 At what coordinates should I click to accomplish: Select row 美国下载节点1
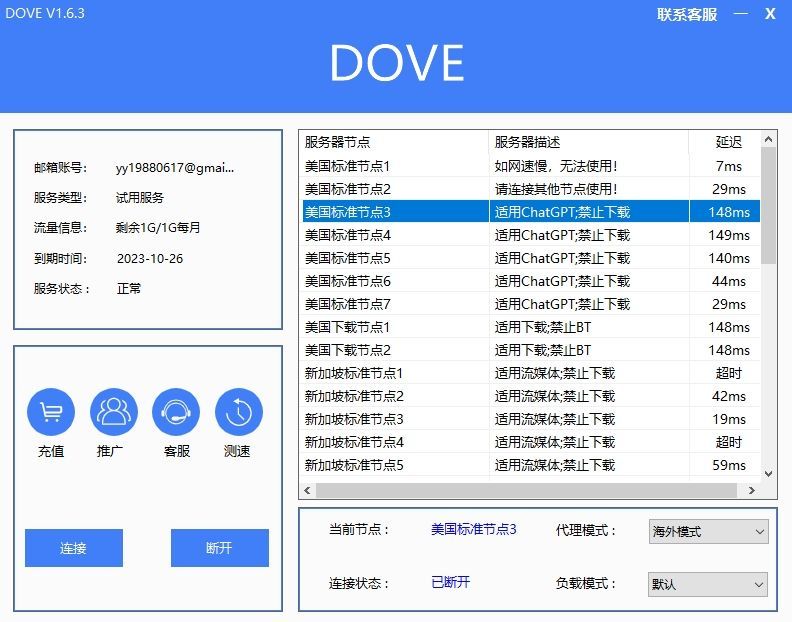pyautogui.click(x=531, y=327)
